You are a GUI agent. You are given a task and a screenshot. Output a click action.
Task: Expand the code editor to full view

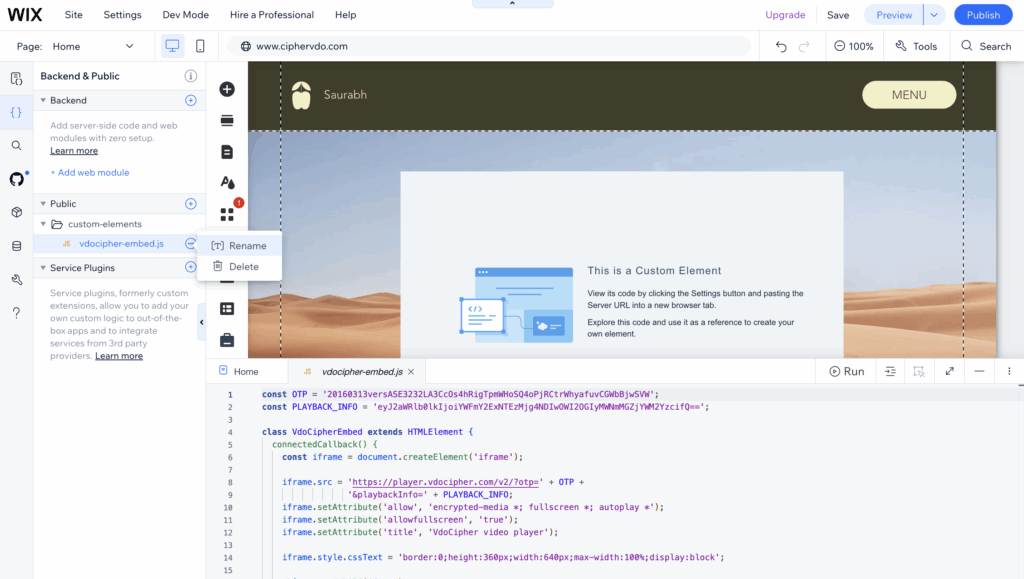(x=950, y=371)
